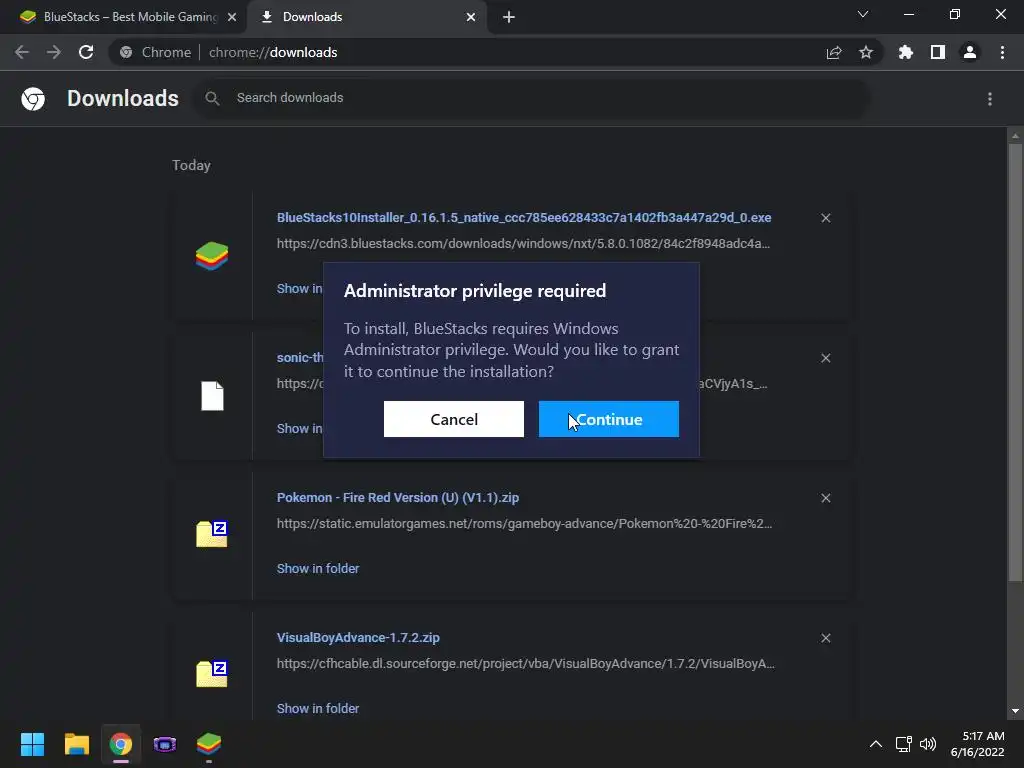The image size is (1024, 768).
Task: Open the BlueStacks10Installer exe file link
Action: (524, 217)
